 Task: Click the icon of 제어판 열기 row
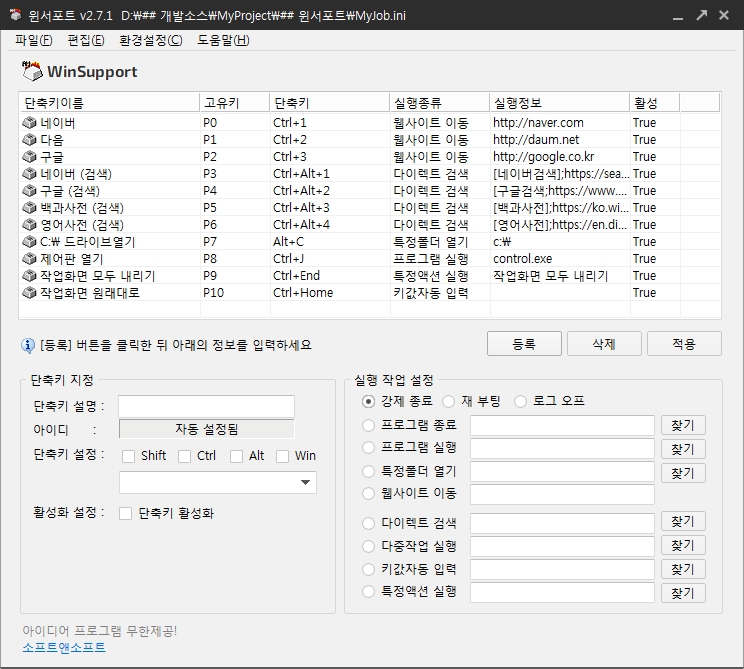click(29, 259)
